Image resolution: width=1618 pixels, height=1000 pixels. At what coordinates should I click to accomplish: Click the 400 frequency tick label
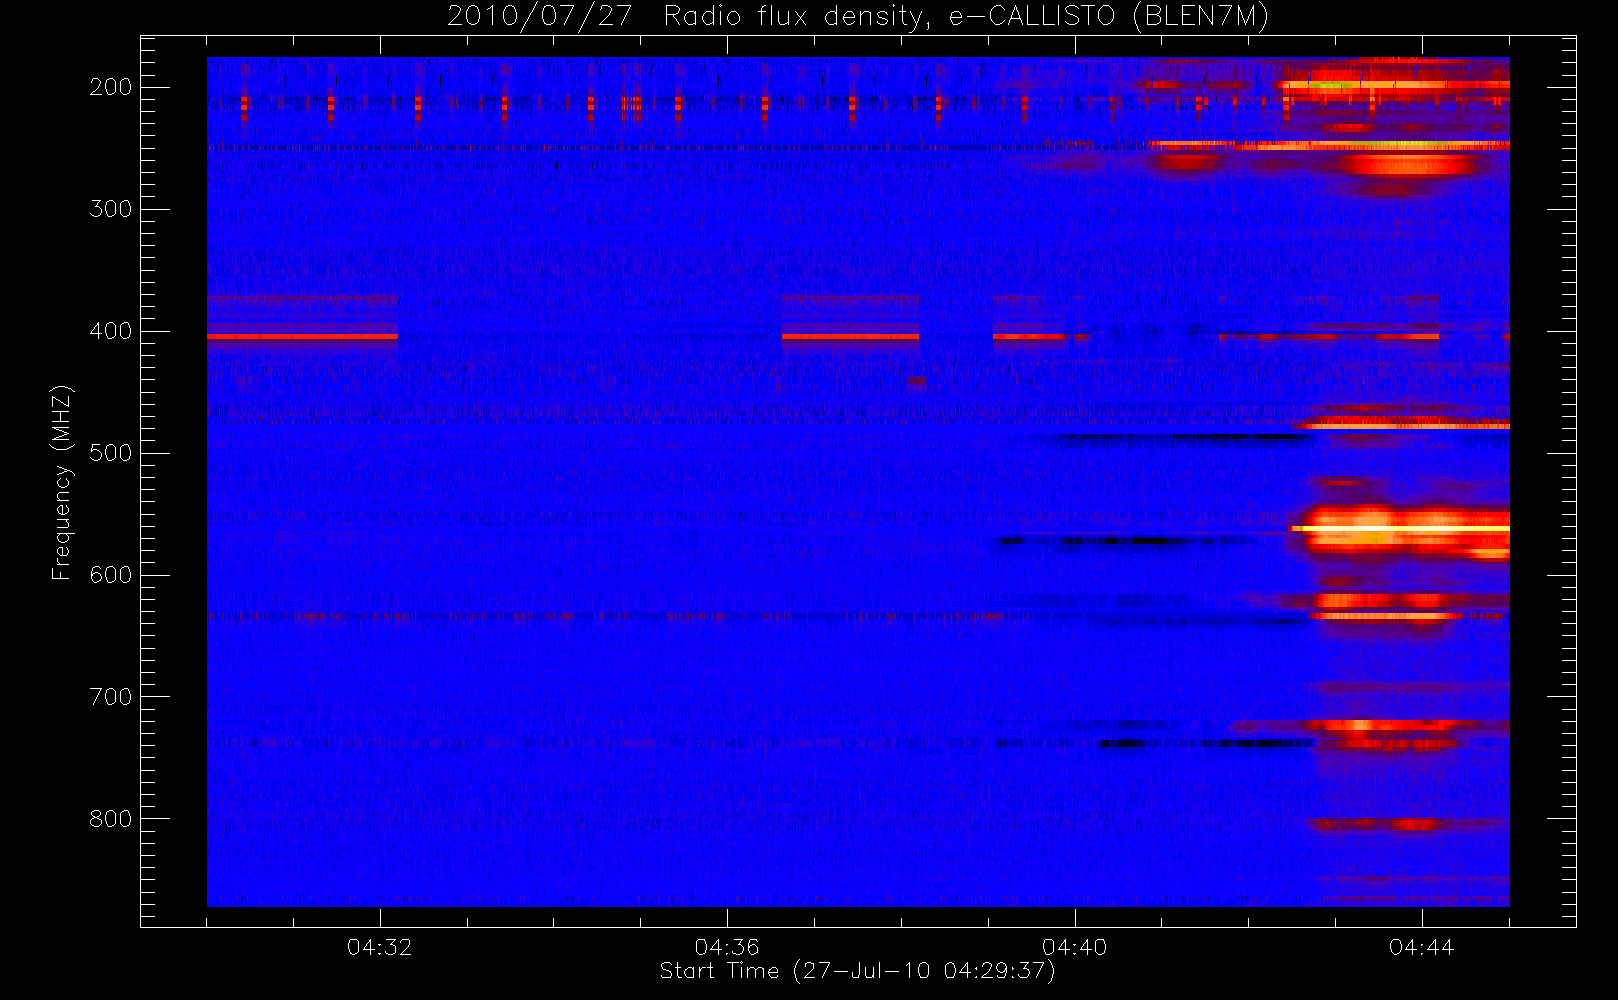[x=111, y=331]
